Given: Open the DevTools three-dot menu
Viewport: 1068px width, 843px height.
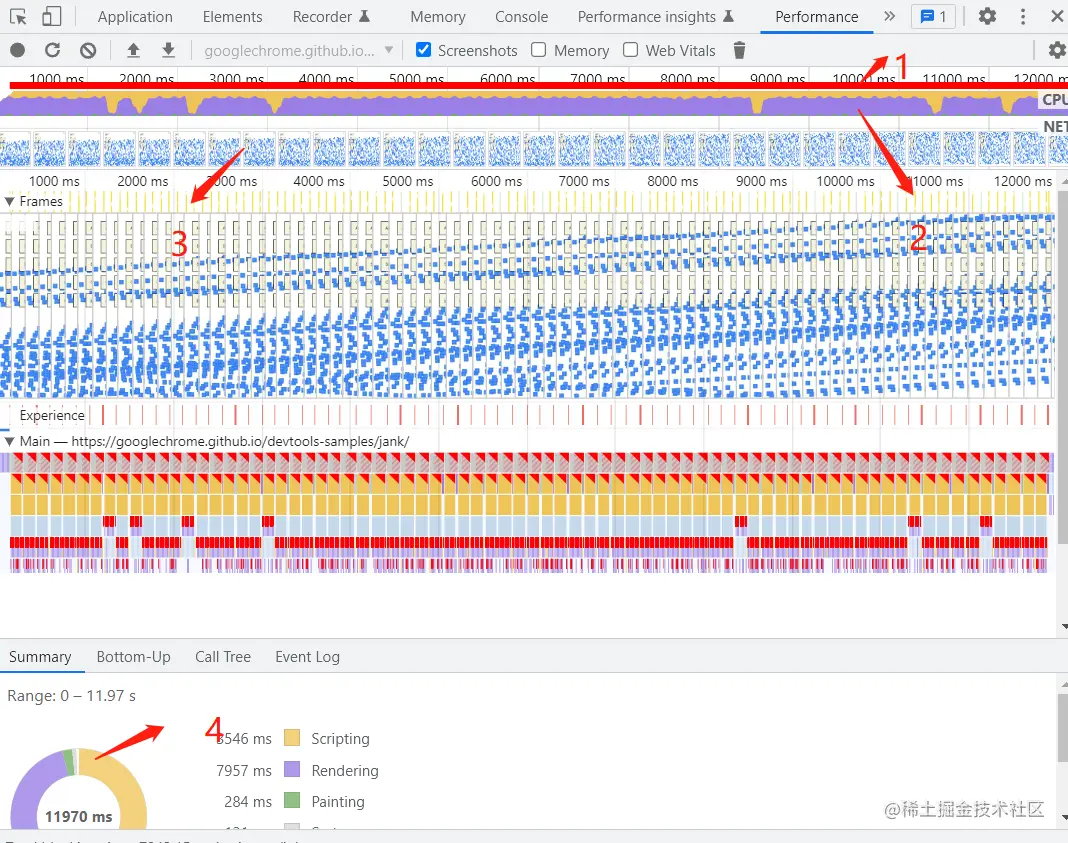Looking at the screenshot, I should click(1022, 16).
